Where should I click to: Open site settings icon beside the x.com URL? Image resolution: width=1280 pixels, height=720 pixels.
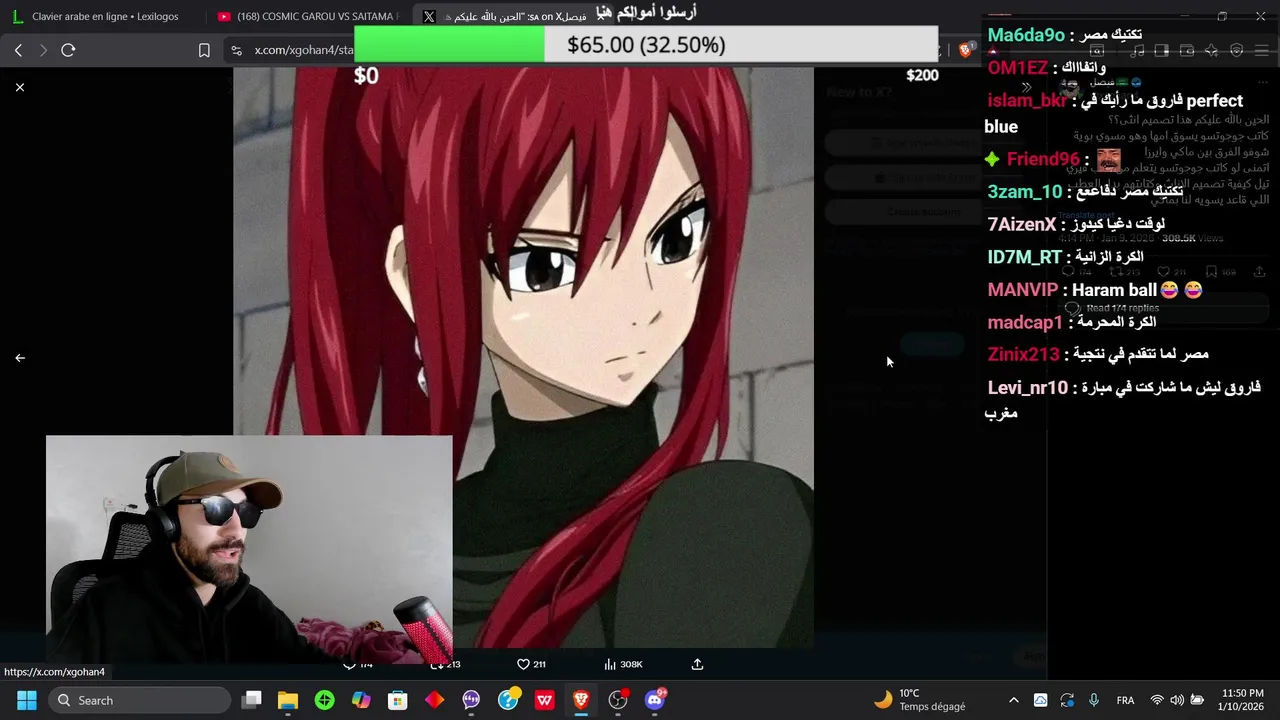click(x=236, y=50)
